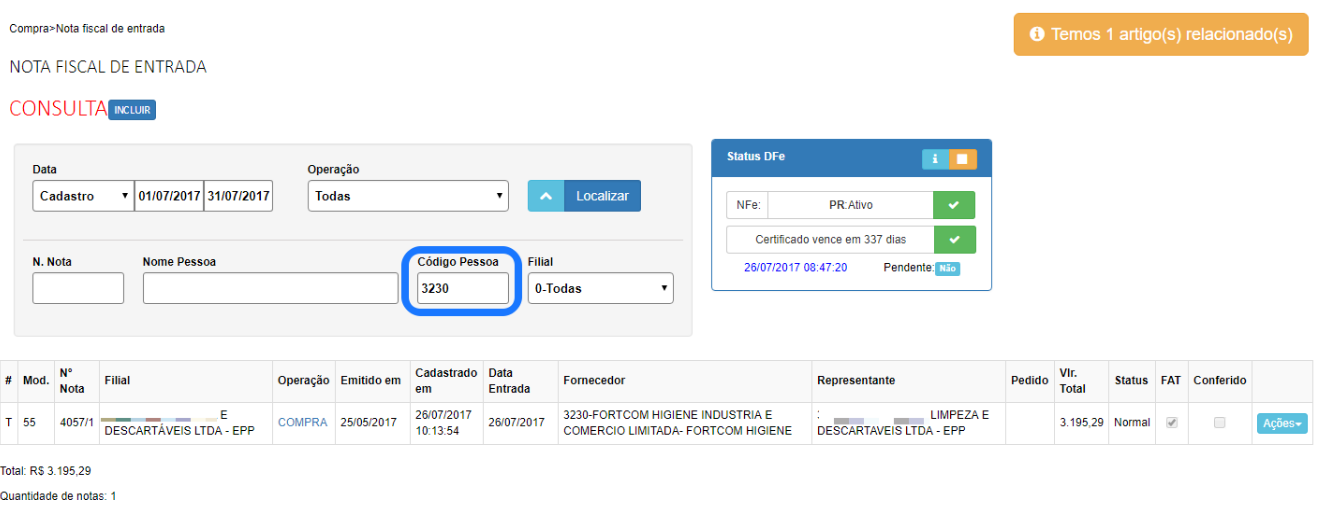Expand the Filial dropdown showing 0-Todas
1341x505 pixels.
[600, 288]
